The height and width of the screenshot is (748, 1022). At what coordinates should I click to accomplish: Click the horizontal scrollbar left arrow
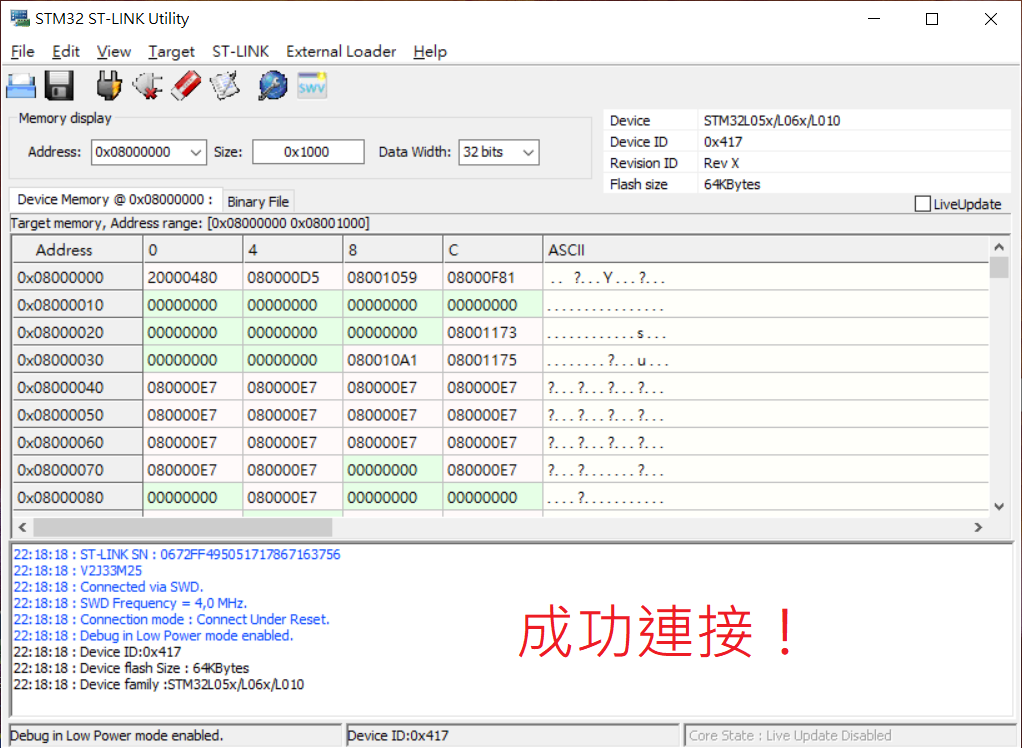click(23, 527)
